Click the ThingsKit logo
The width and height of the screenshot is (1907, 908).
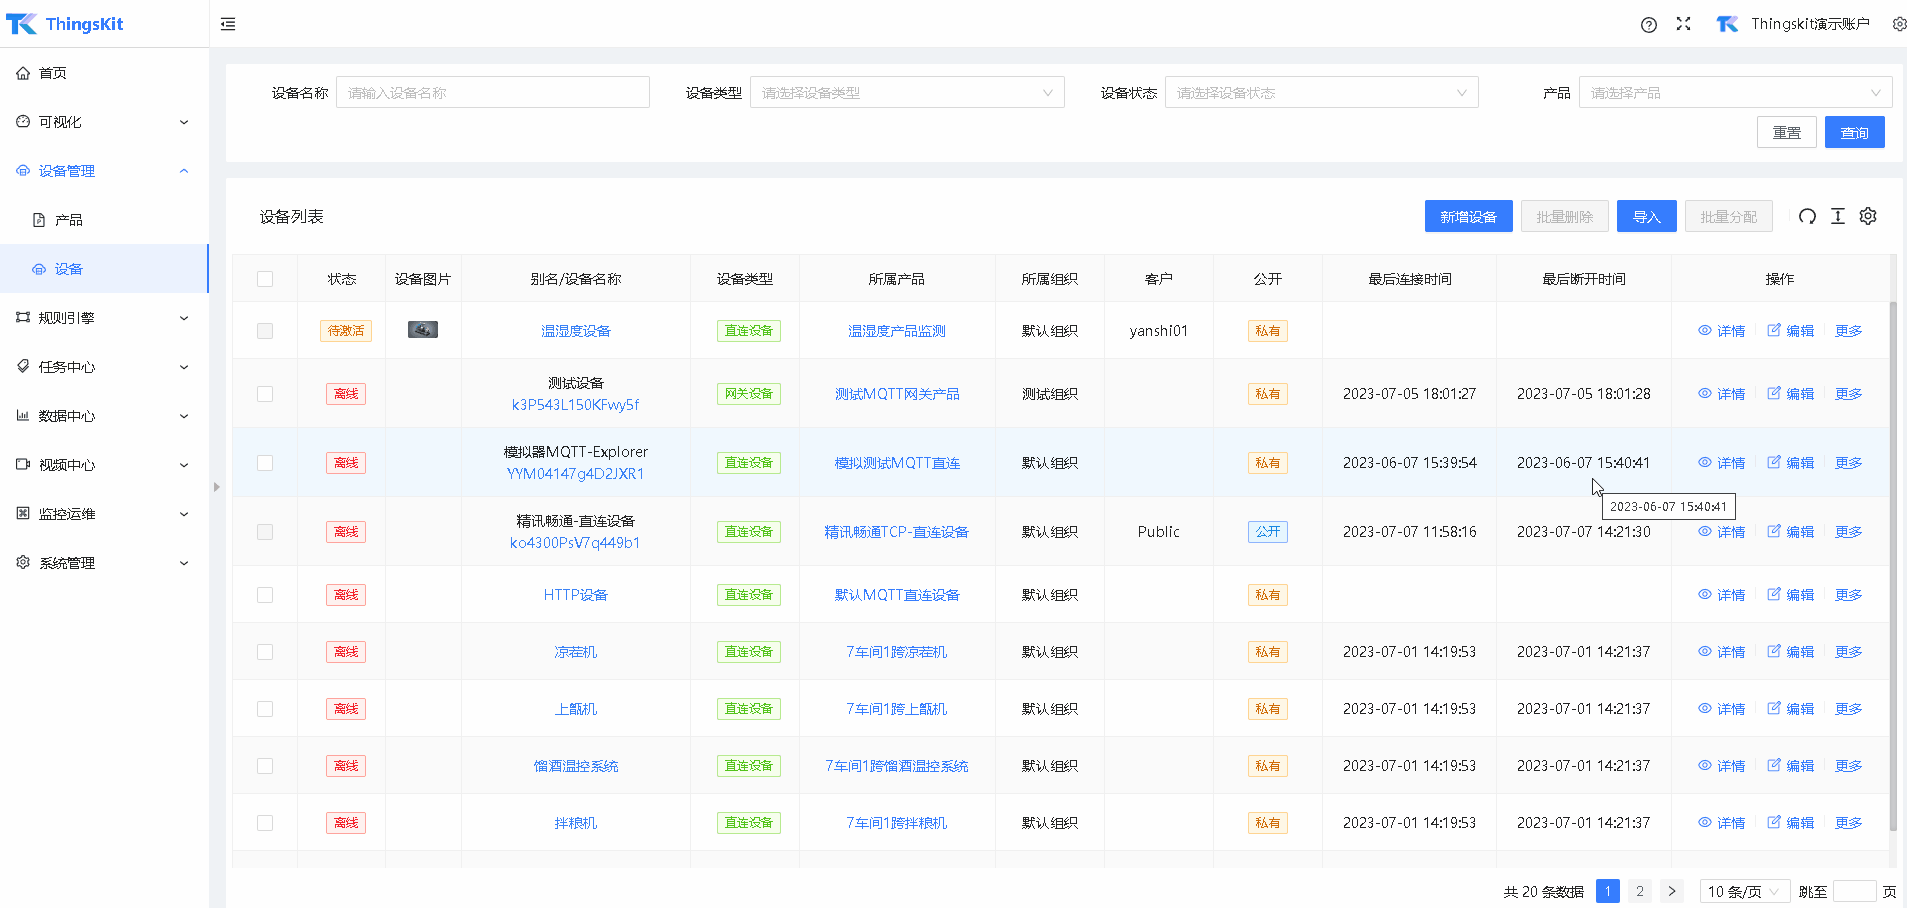(65, 24)
